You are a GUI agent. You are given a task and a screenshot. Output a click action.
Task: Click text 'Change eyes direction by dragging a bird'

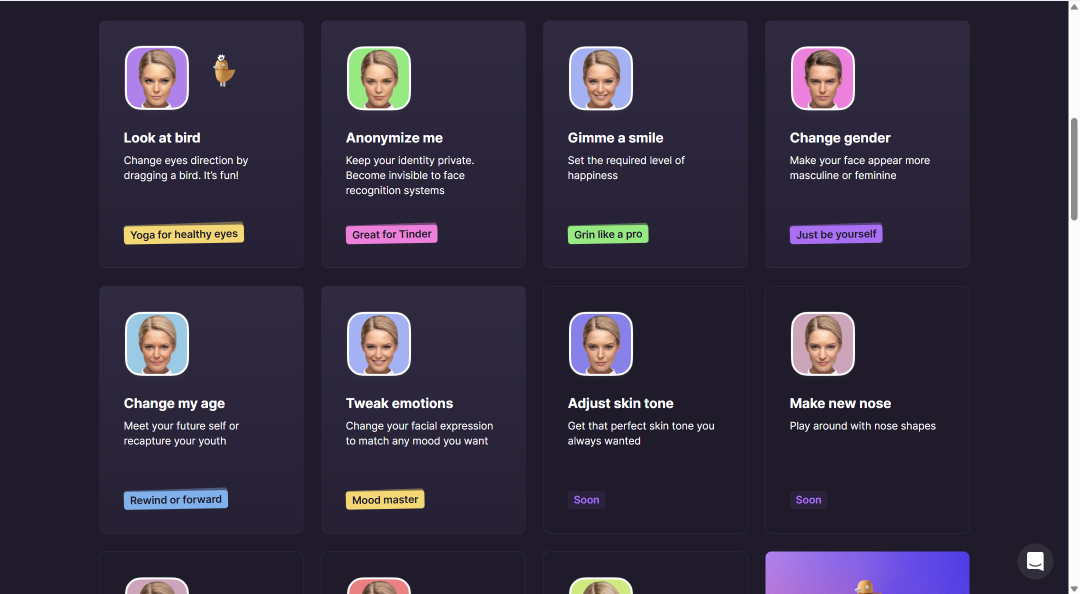pos(186,167)
